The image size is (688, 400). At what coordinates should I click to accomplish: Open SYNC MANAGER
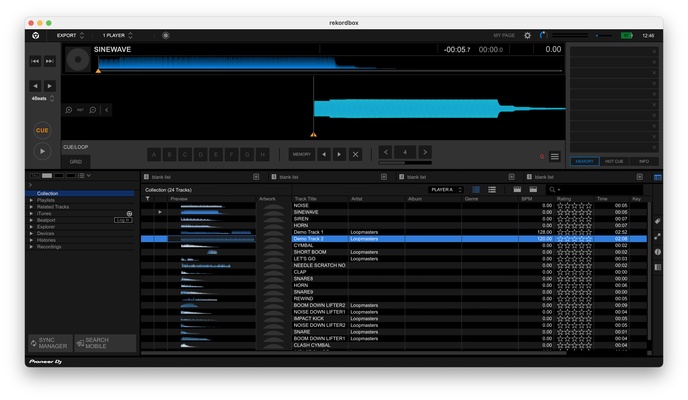point(50,343)
